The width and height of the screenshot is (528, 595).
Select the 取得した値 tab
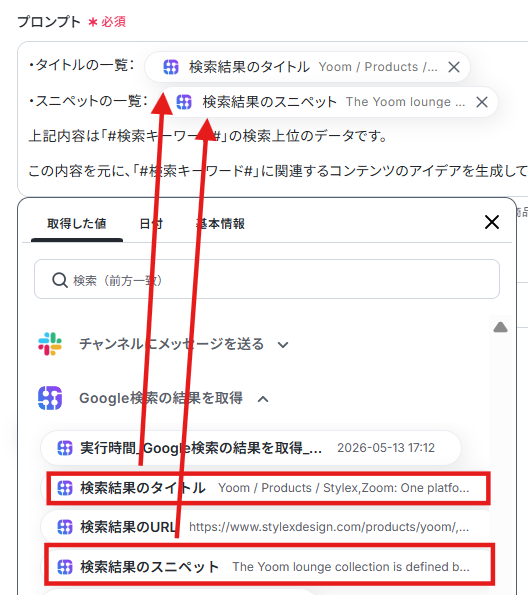point(77,224)
